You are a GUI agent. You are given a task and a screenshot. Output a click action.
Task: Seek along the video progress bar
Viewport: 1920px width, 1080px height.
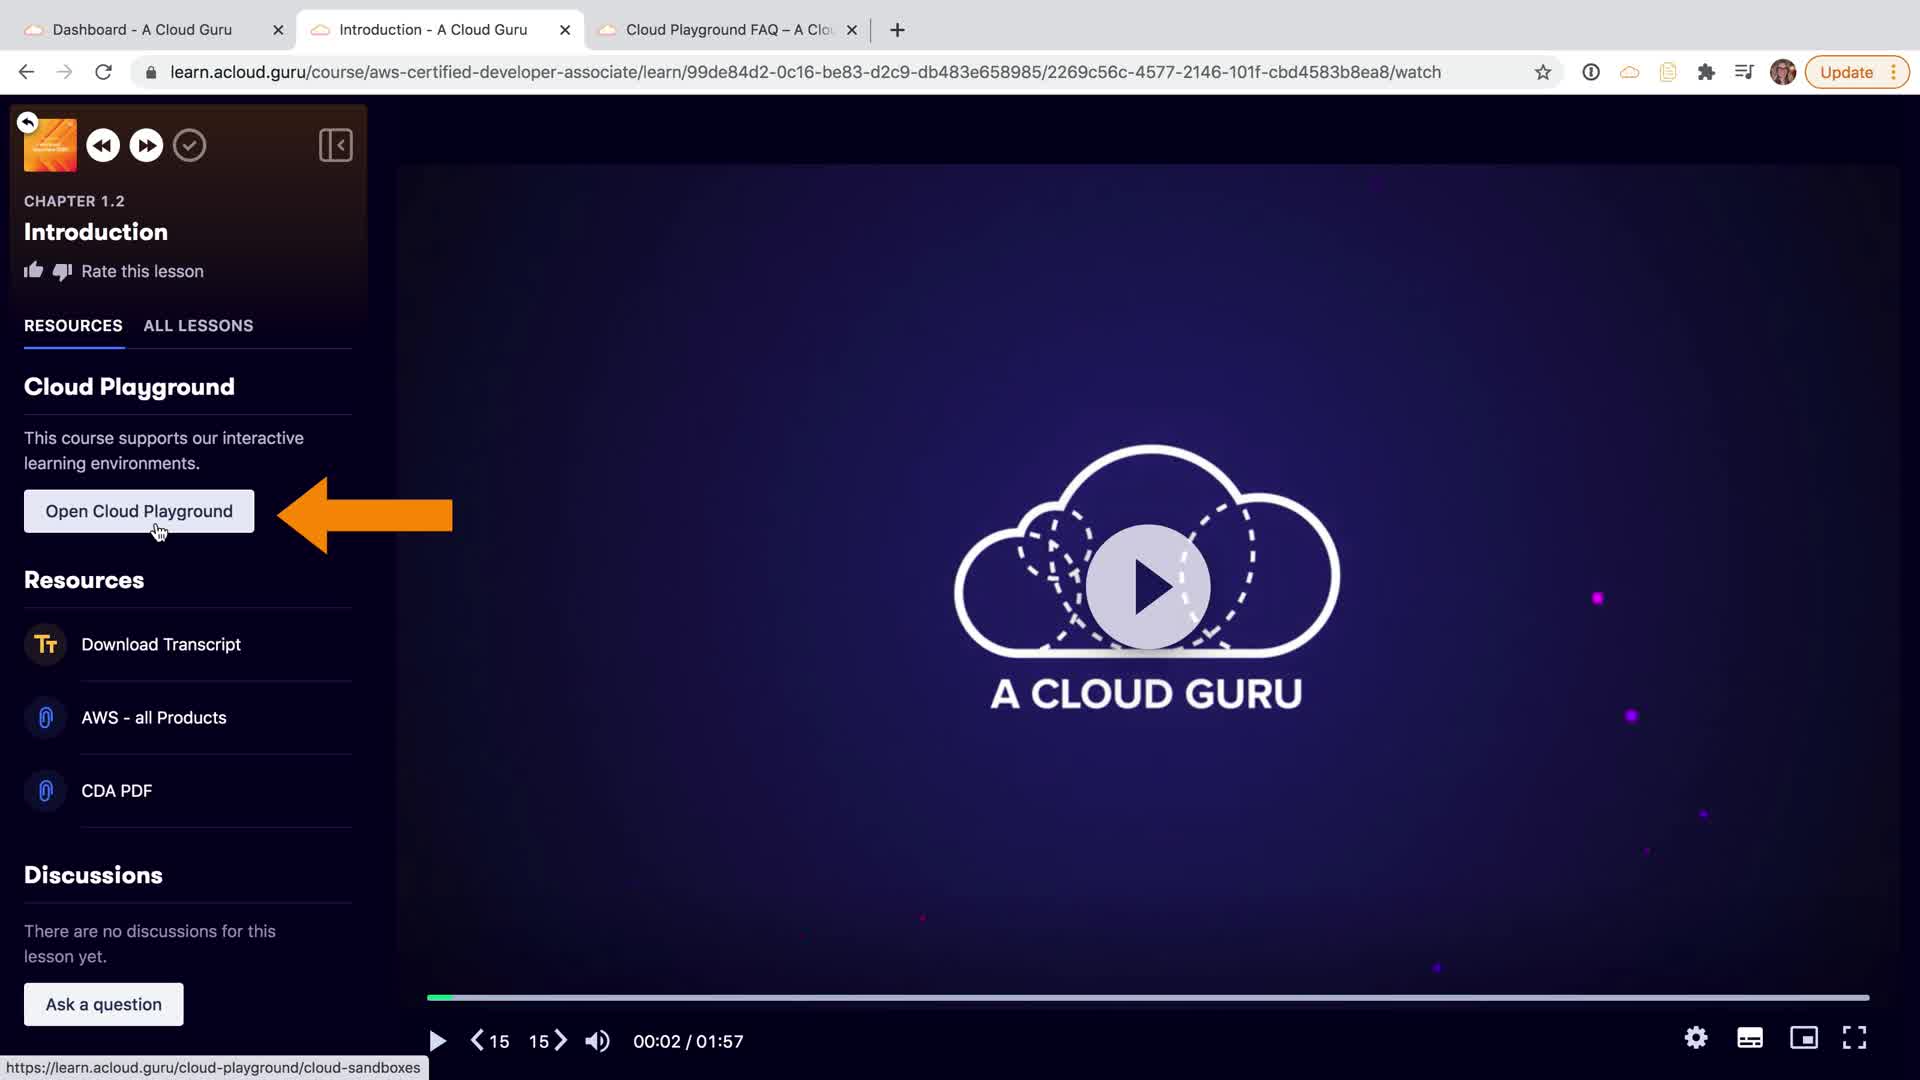pos(1147,997)
